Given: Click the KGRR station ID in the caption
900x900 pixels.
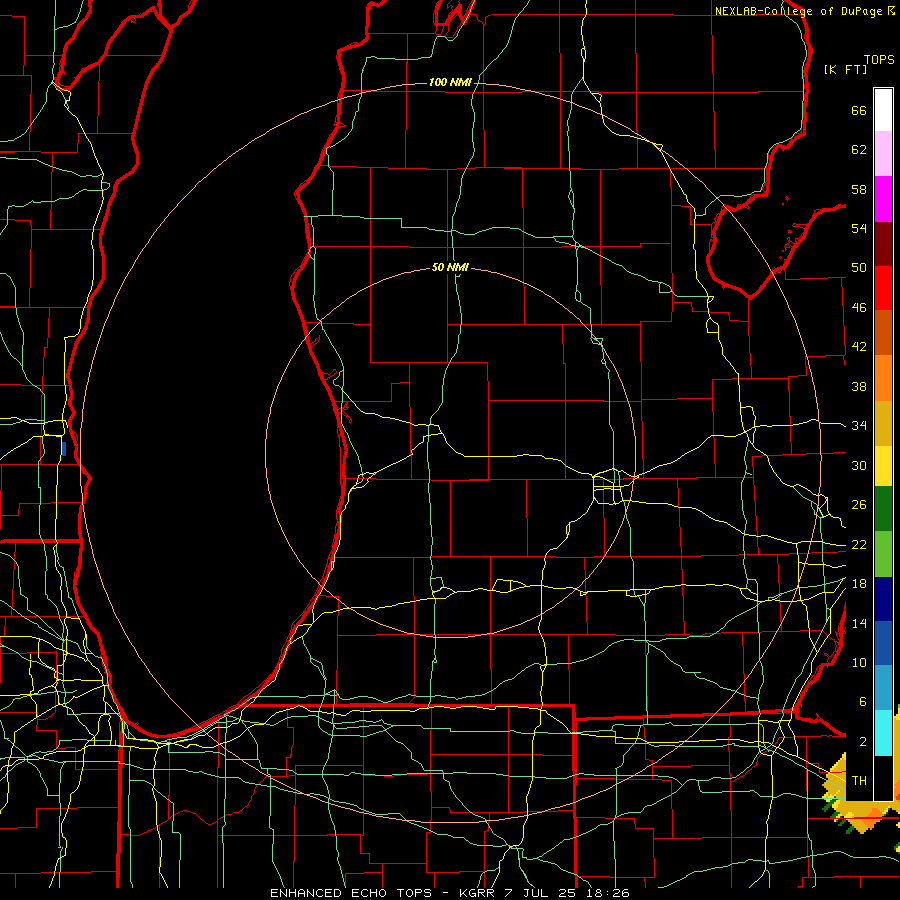Looking at the screenshot, I should click(x=479, y=893).
